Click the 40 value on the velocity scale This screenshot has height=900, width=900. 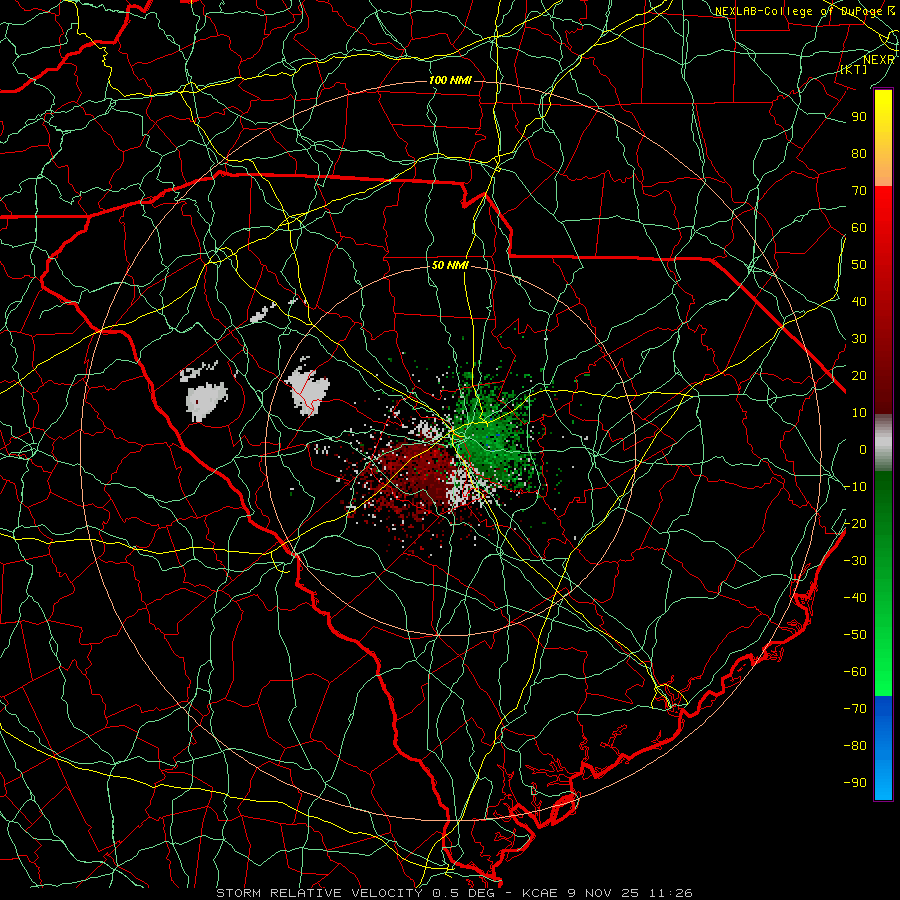coord(859,302)
